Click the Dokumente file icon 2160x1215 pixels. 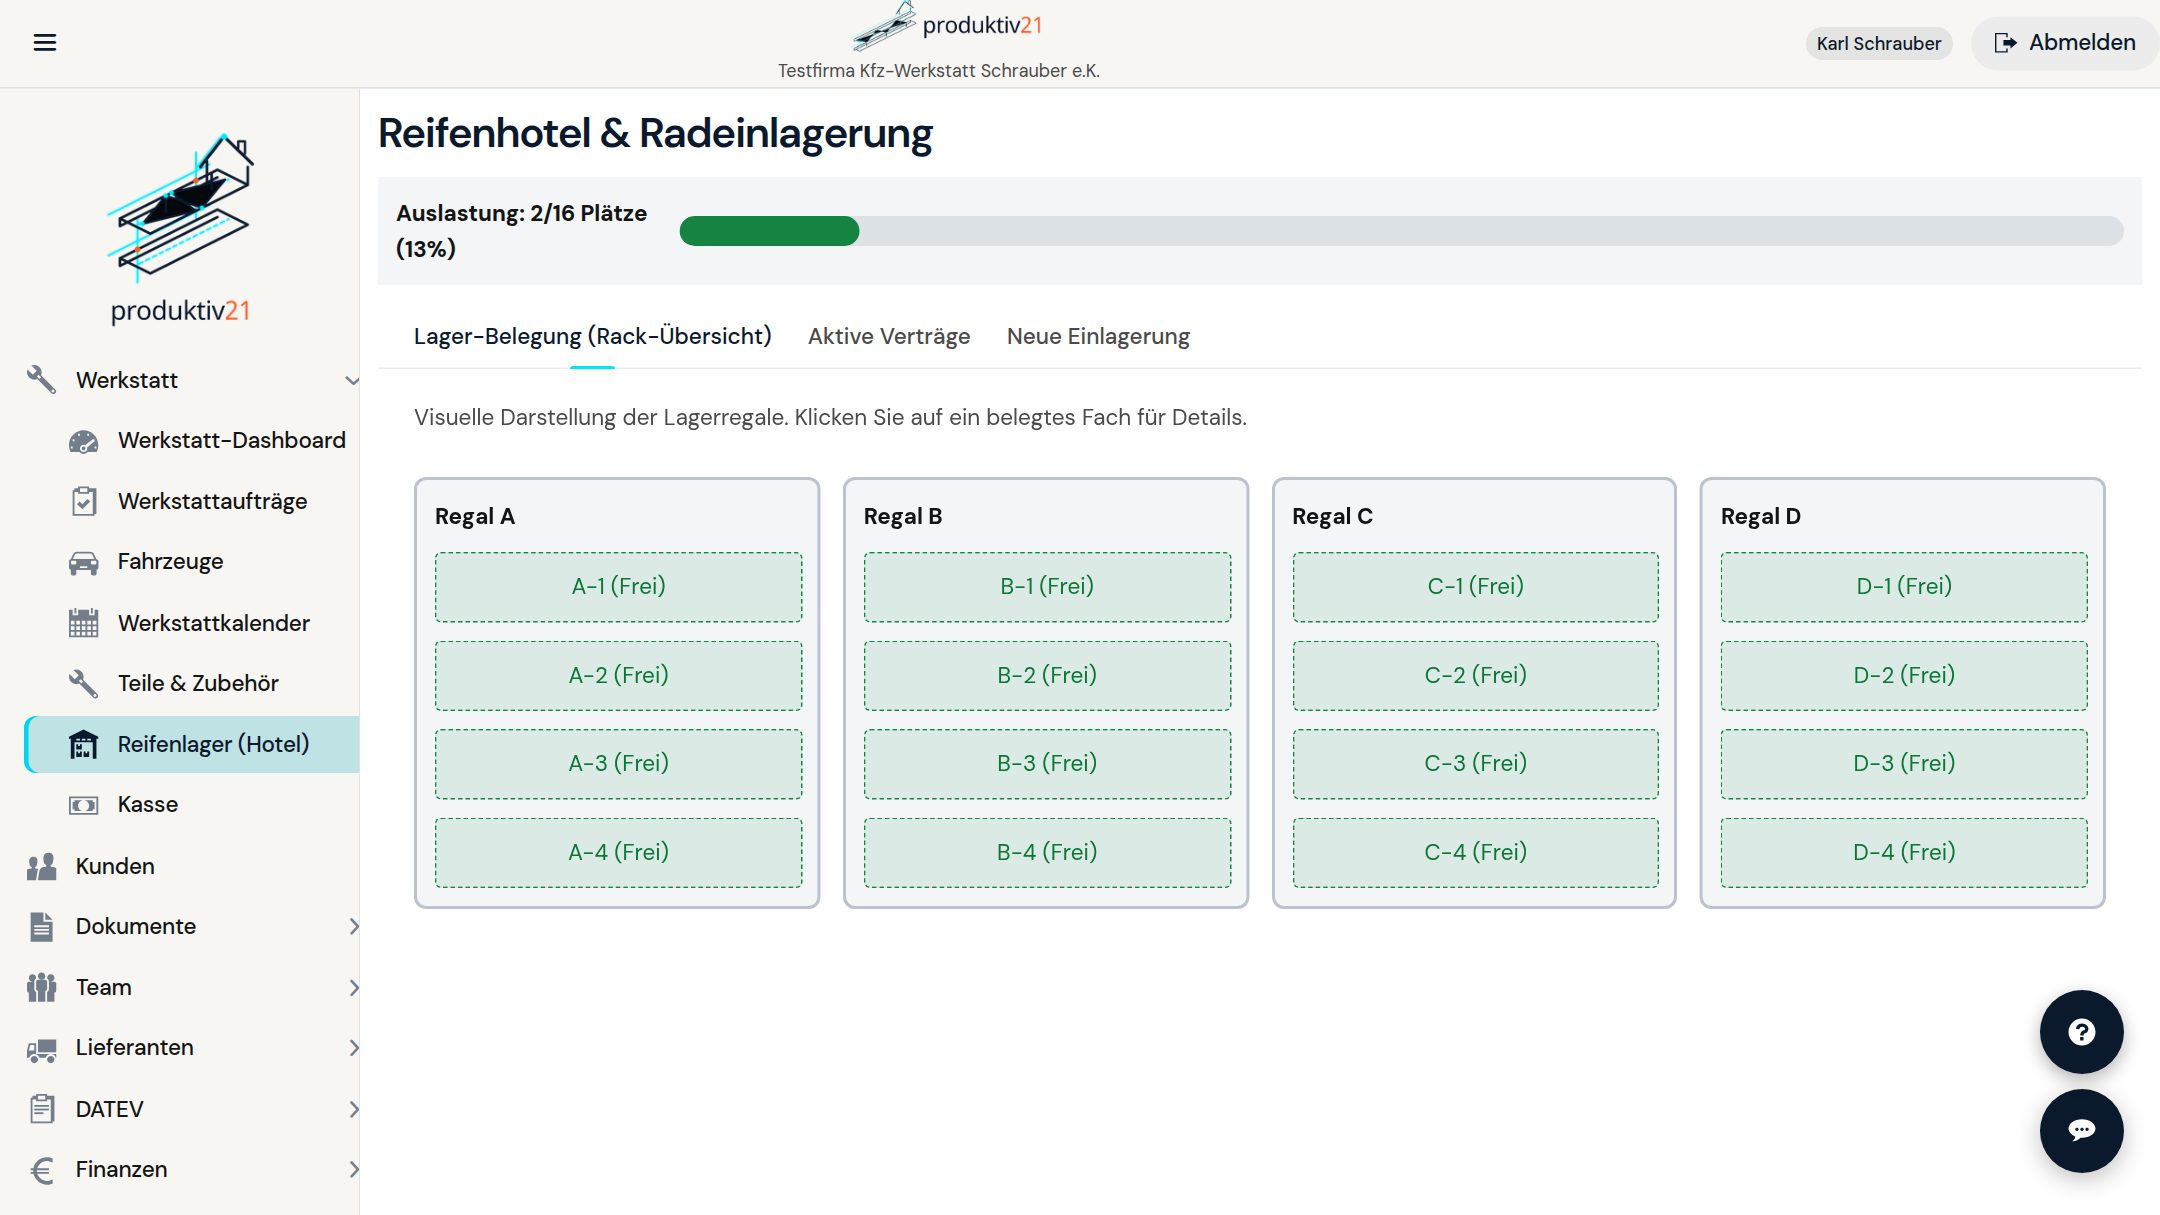(41, 926)
